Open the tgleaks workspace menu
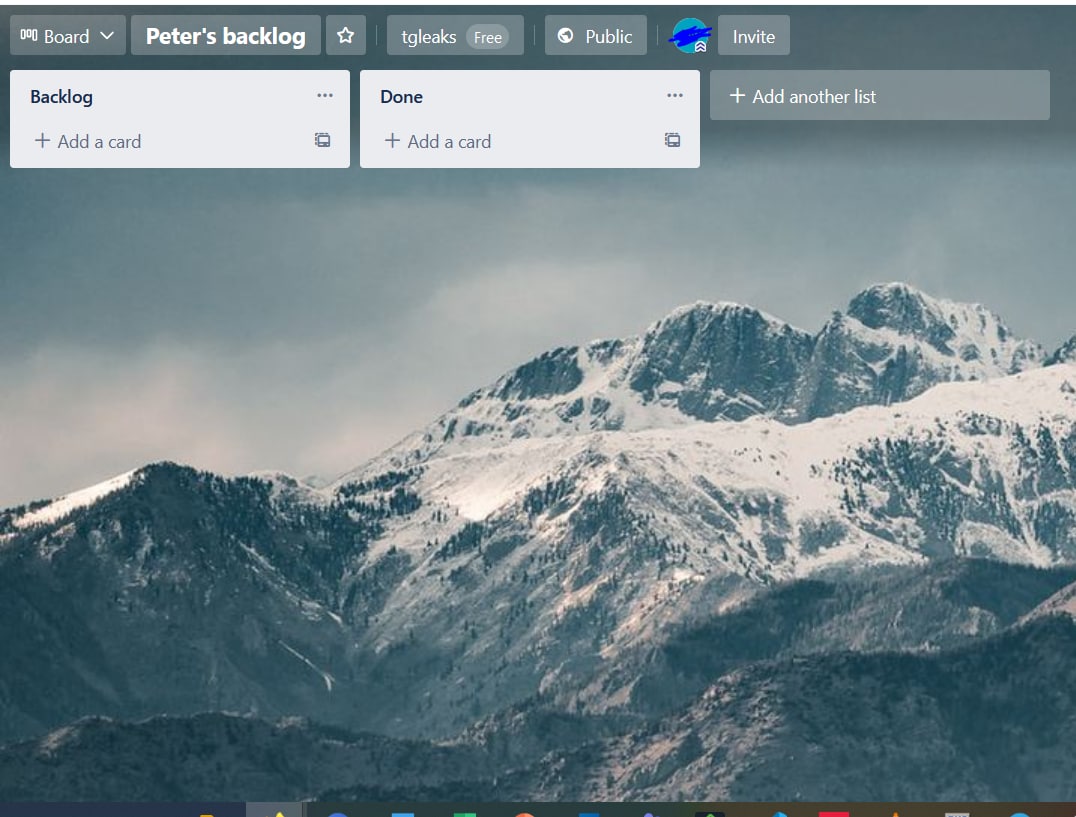The height and width of the screenshot is (817, 1076). [429, 36]
